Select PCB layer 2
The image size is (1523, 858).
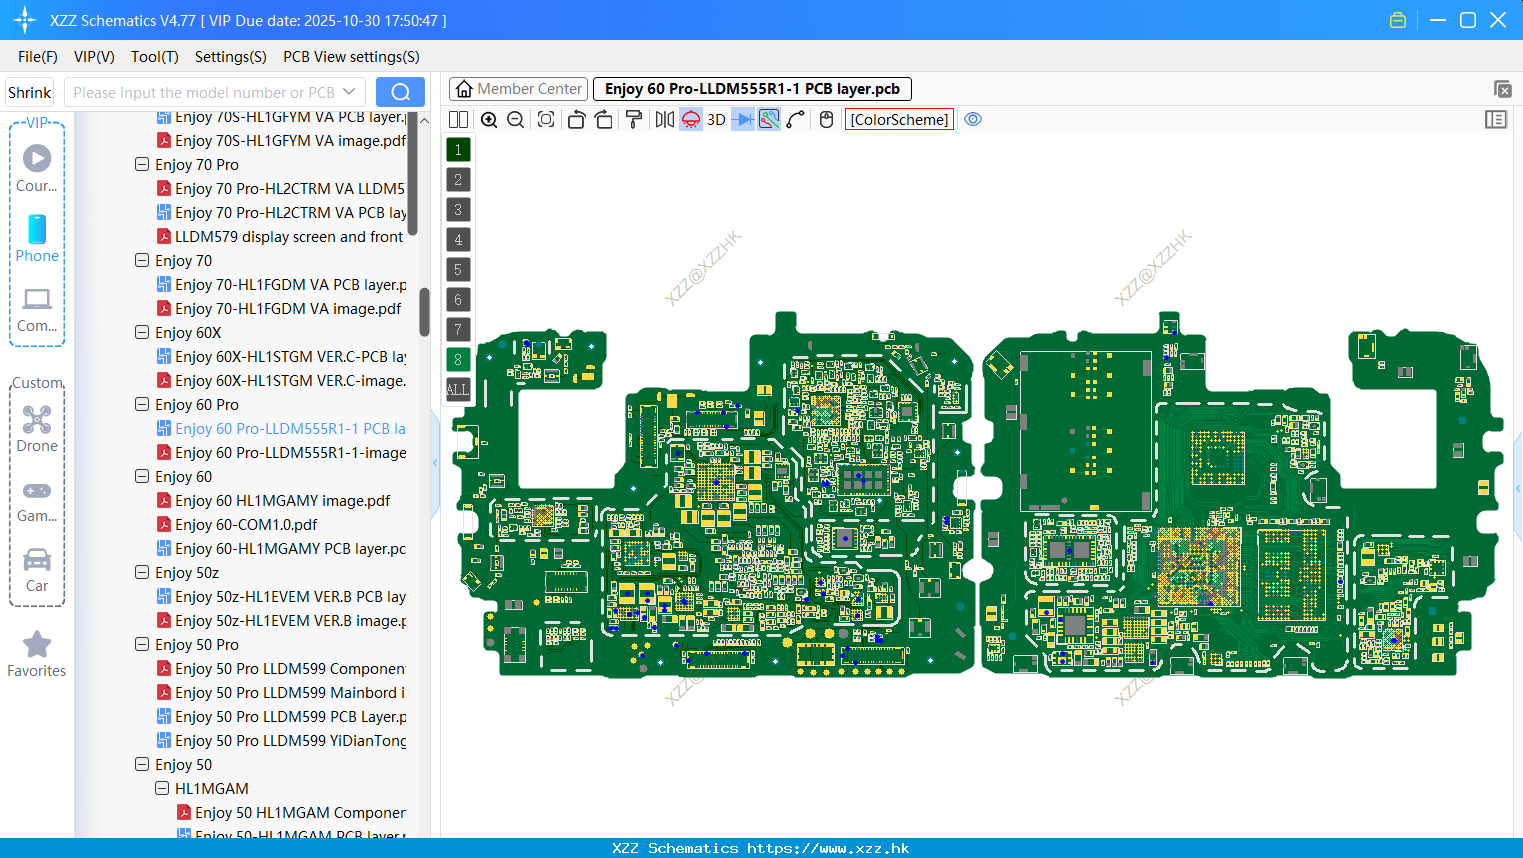pos(458,179)
